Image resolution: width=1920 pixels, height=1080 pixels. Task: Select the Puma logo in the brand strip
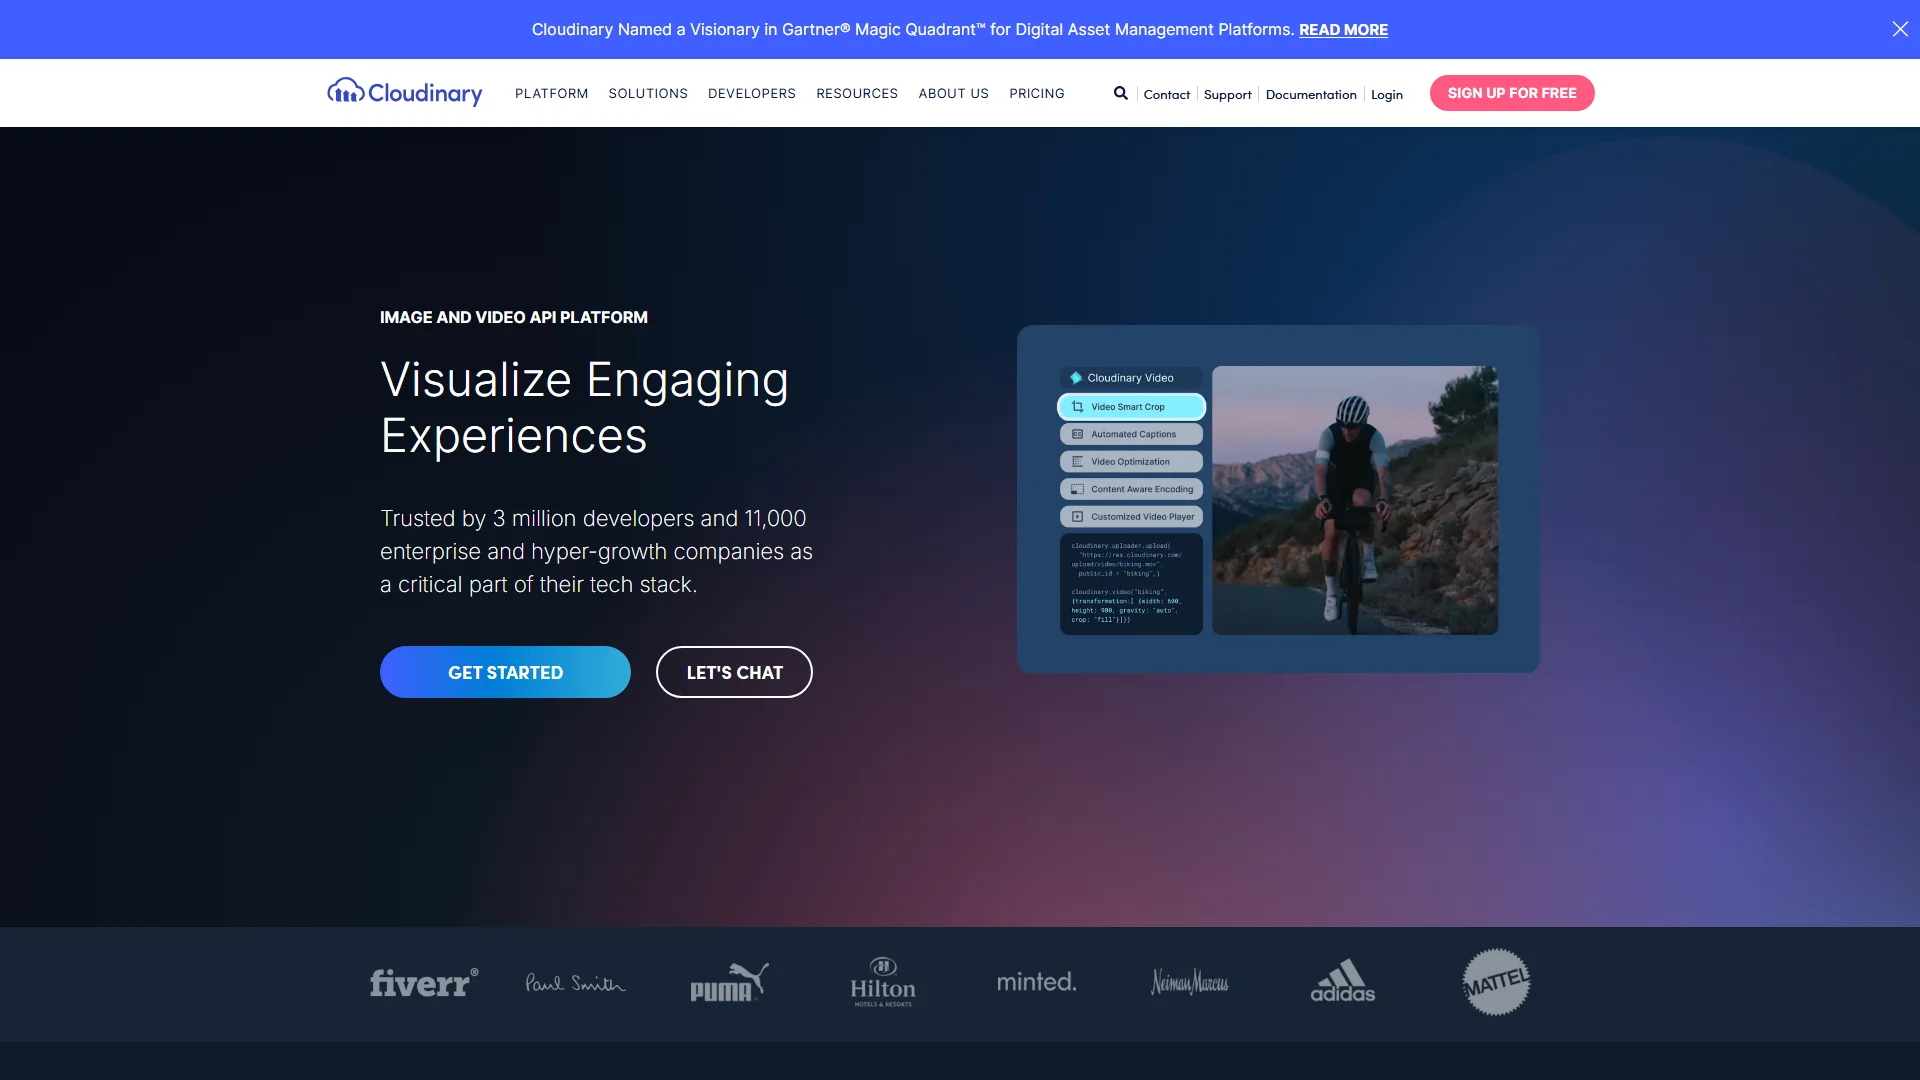point(728,982)
